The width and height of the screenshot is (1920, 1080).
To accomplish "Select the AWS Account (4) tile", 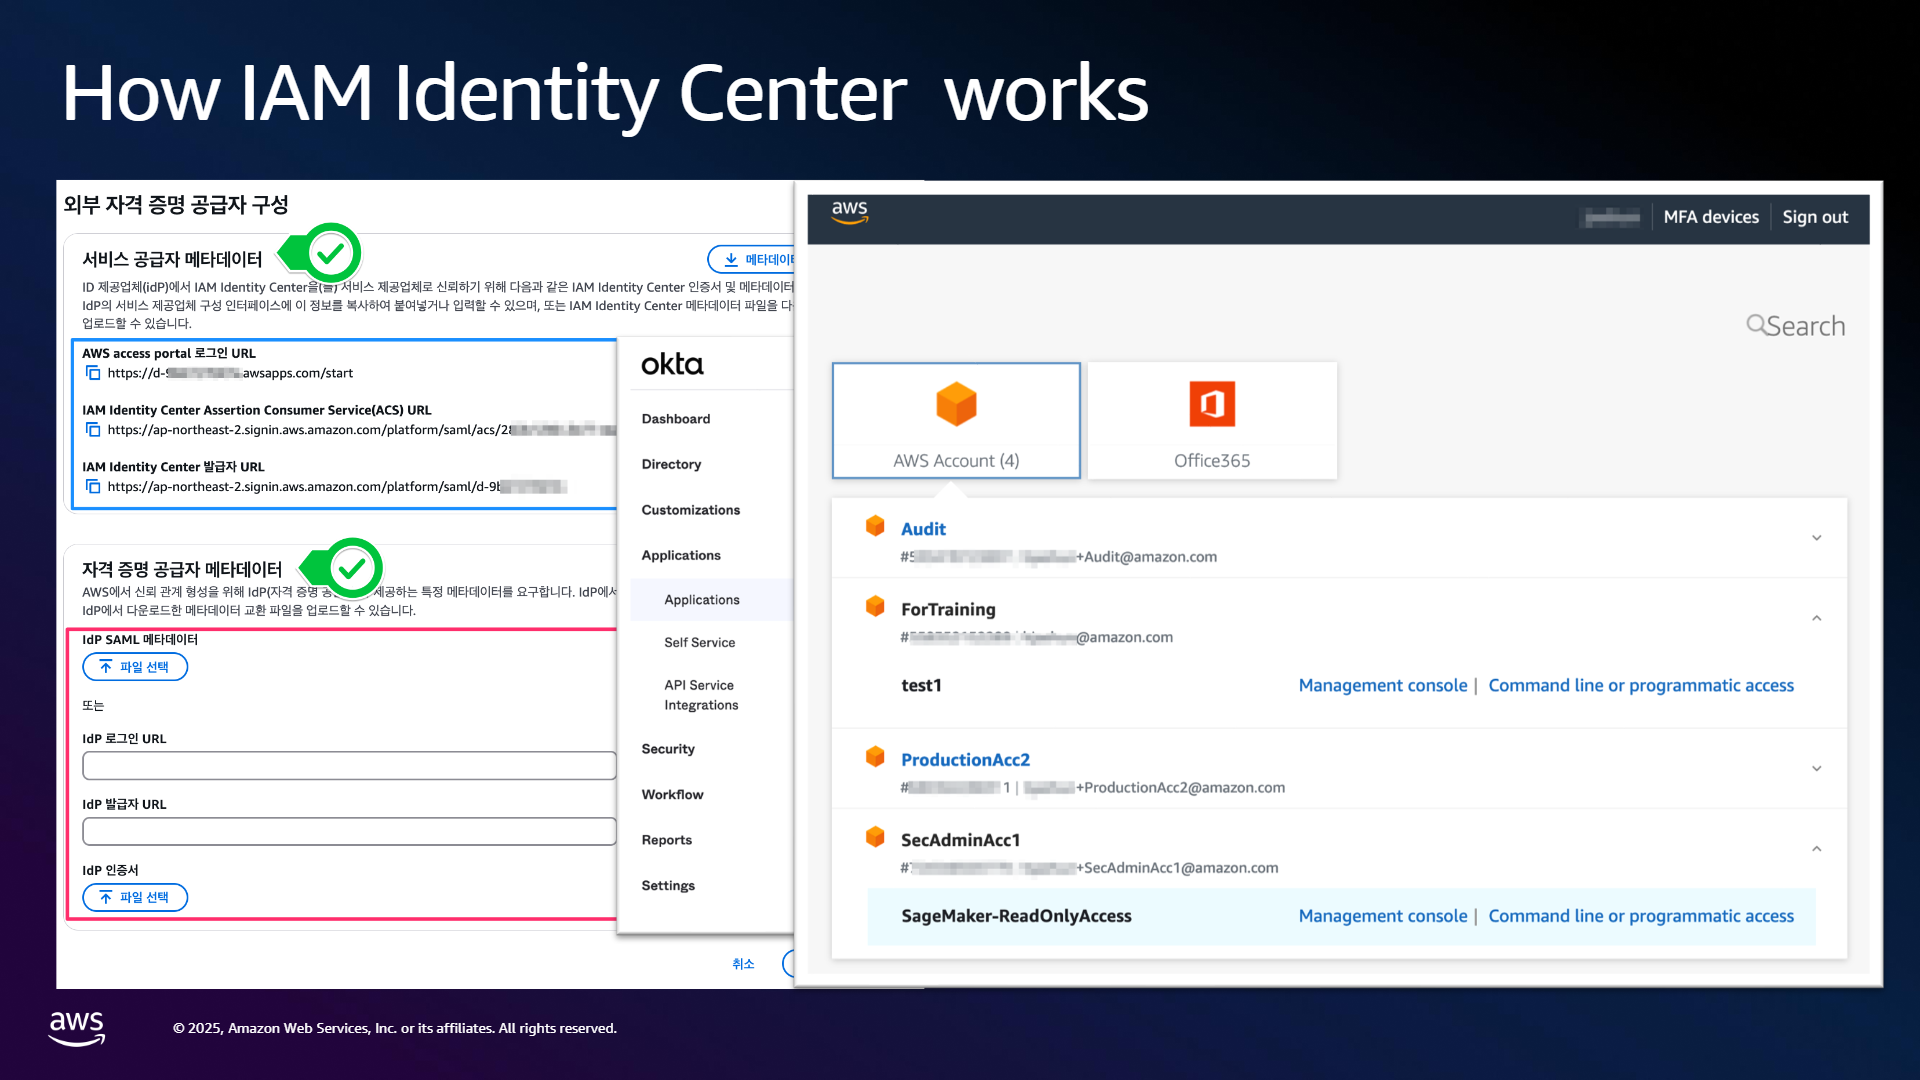I will point(956,421).
